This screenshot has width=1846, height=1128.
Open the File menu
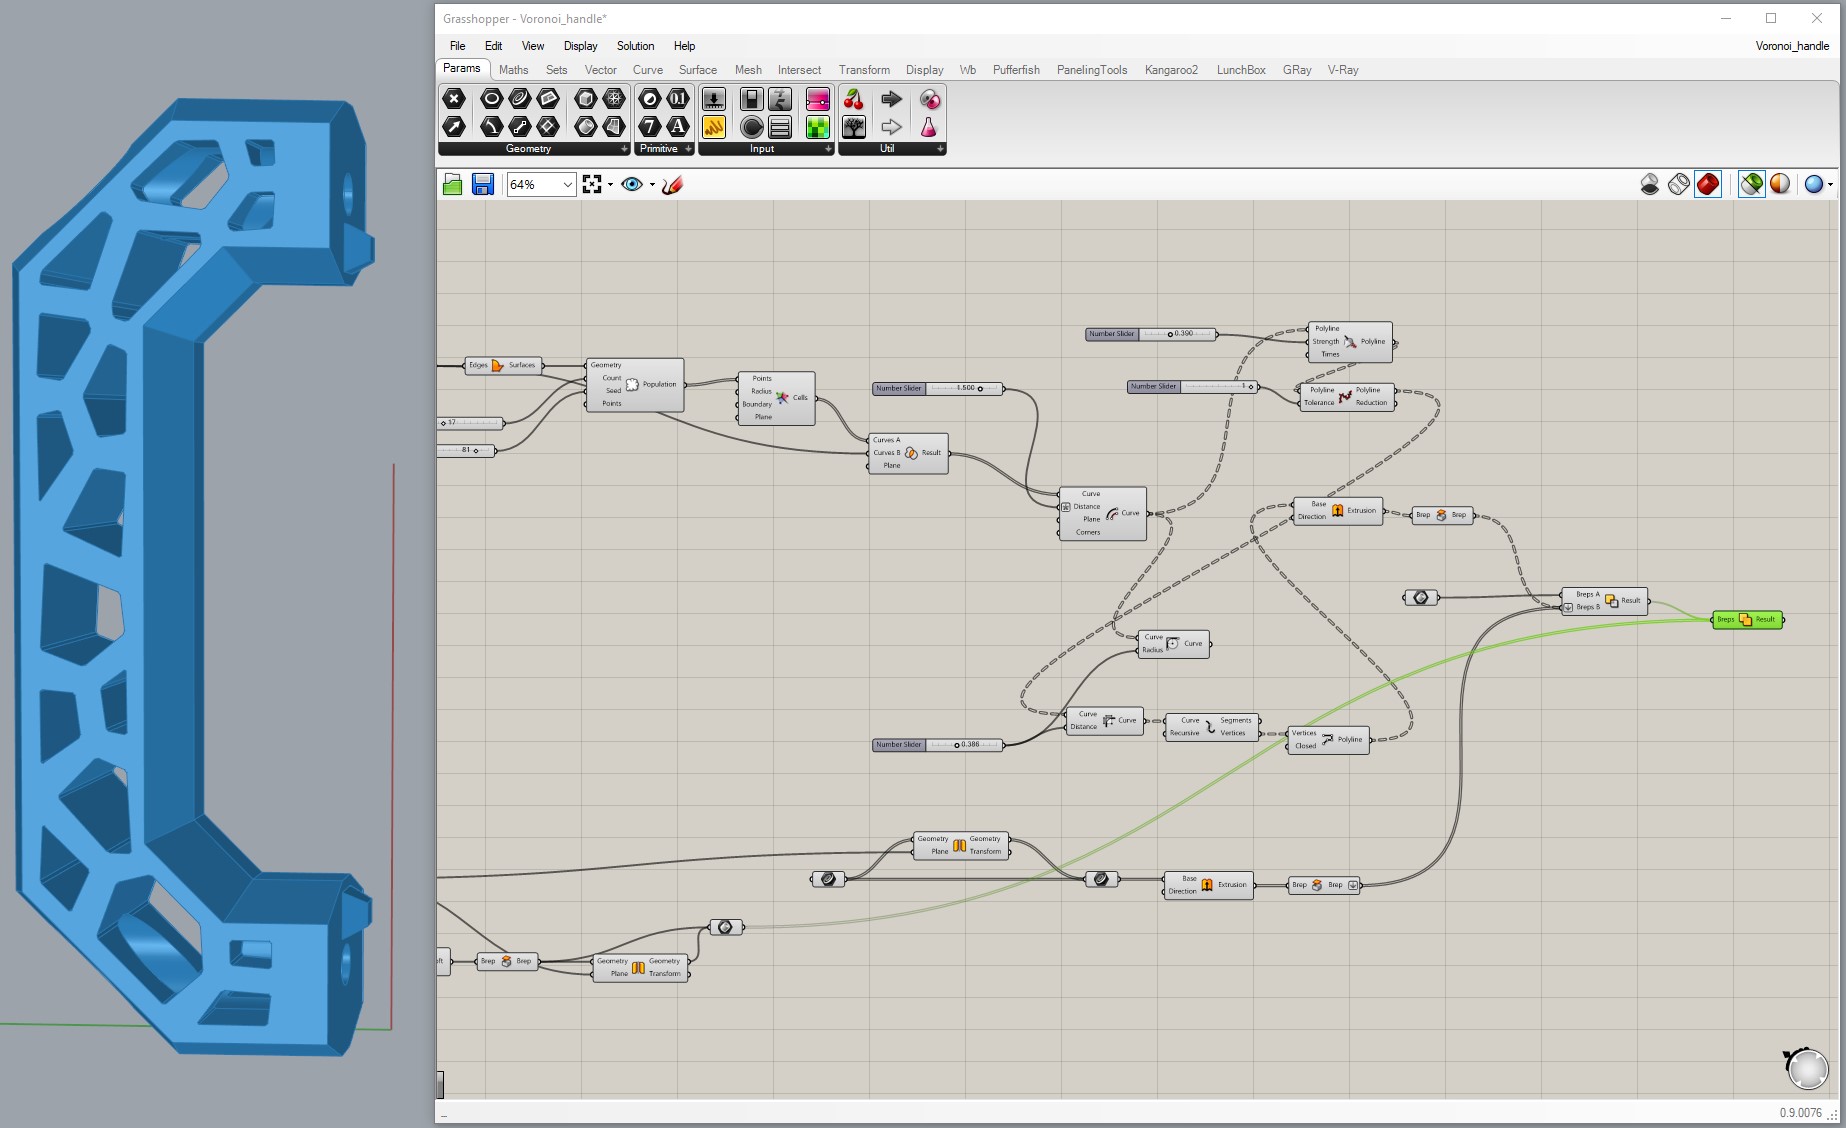tap(457, 46)
